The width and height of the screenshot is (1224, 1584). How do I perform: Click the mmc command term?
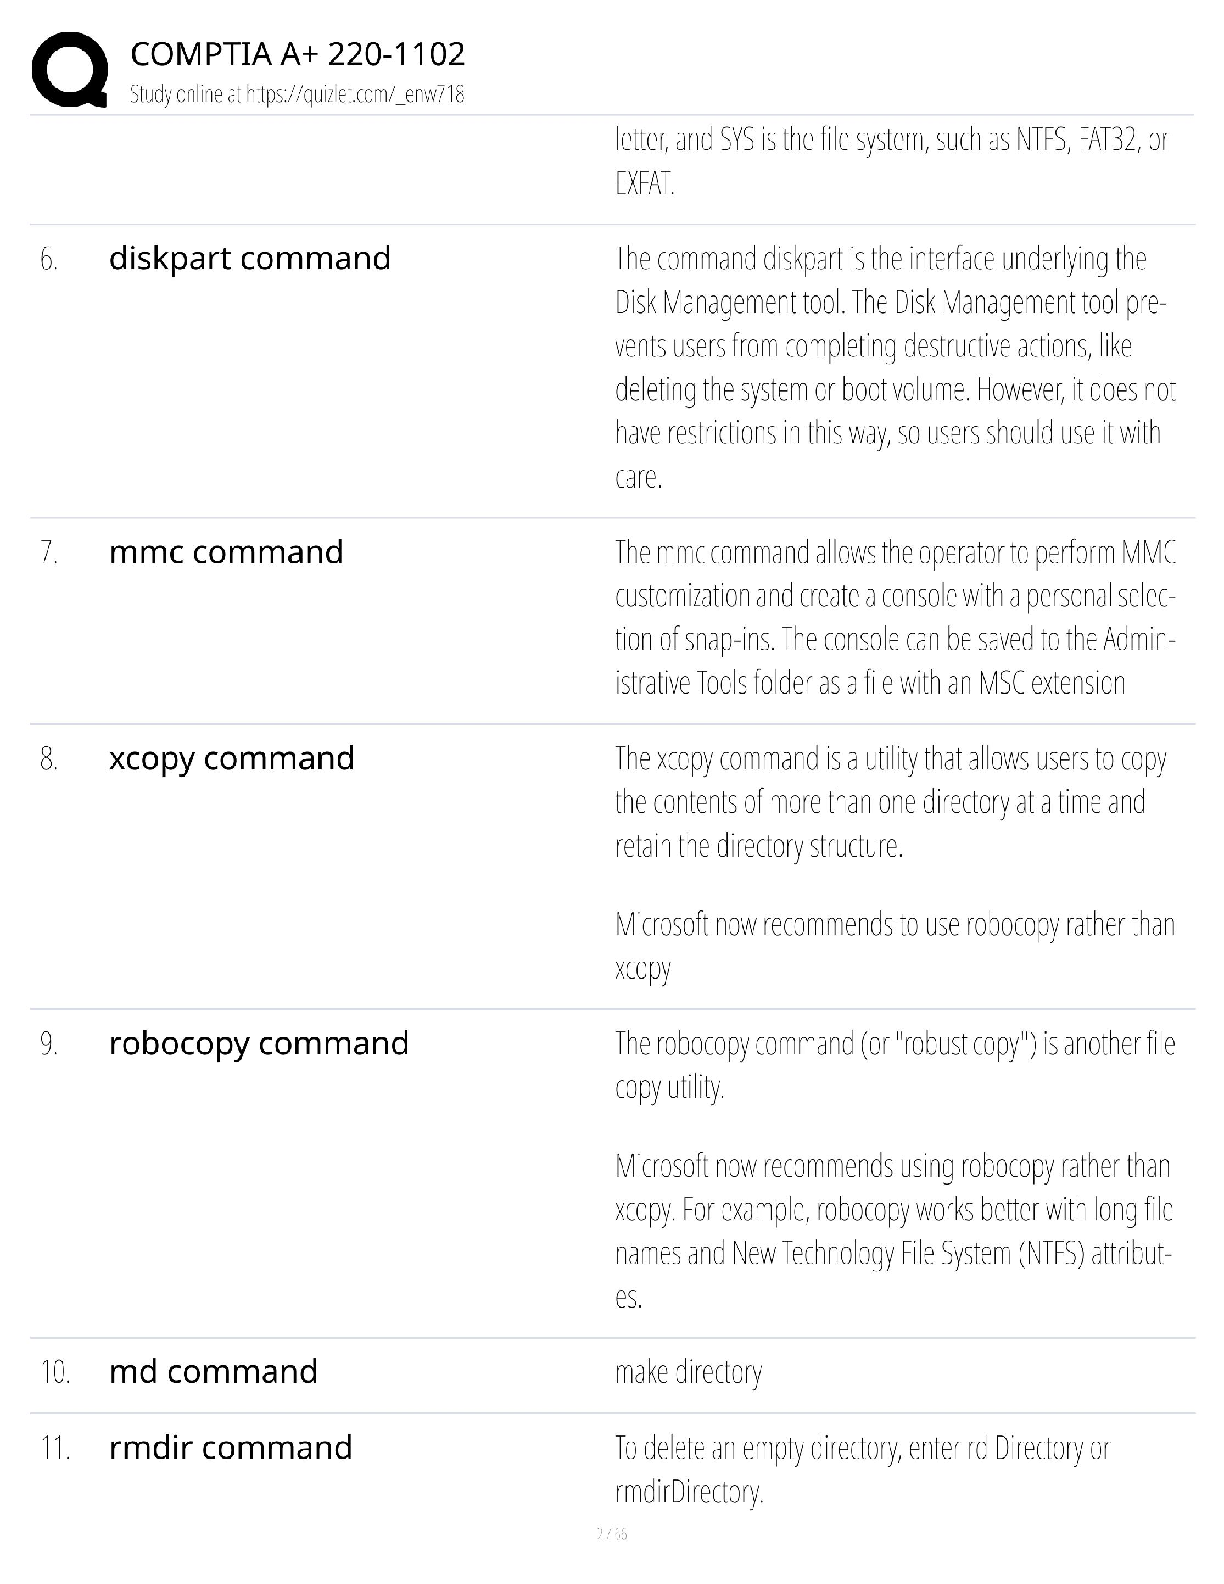point(226,552)
